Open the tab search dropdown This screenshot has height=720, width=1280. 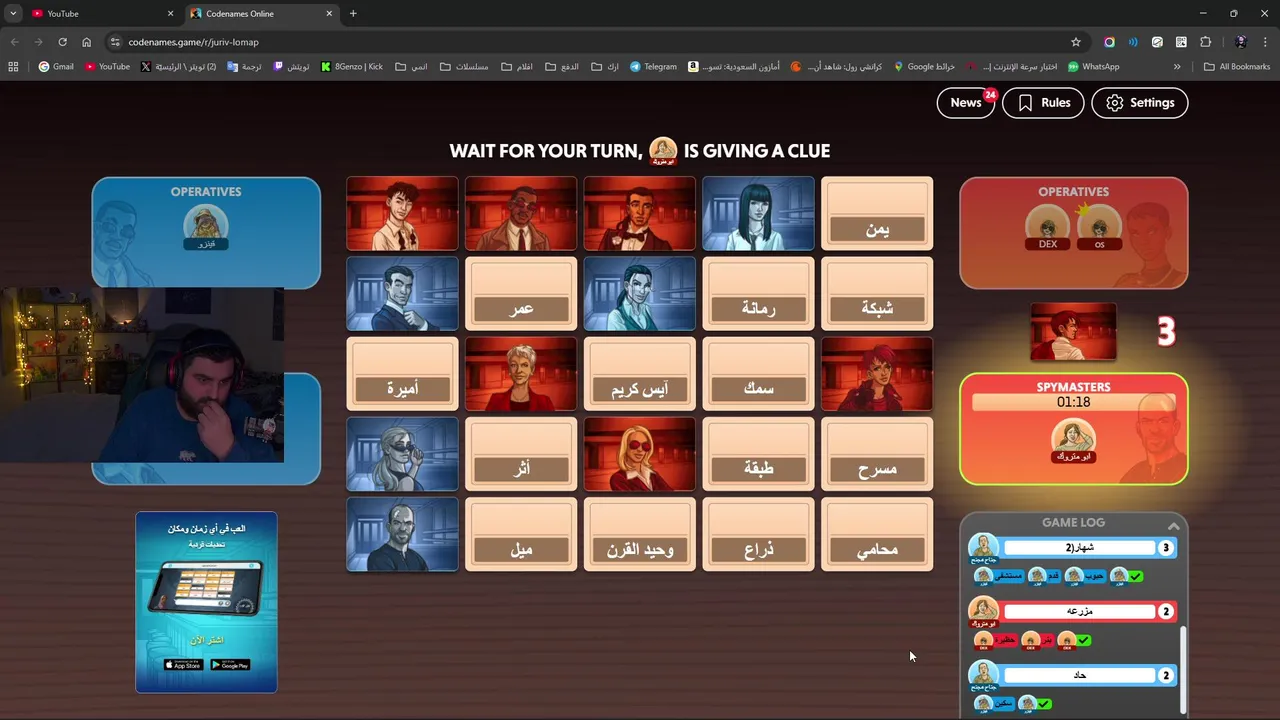pyautogui.click(x=13, y=14)
